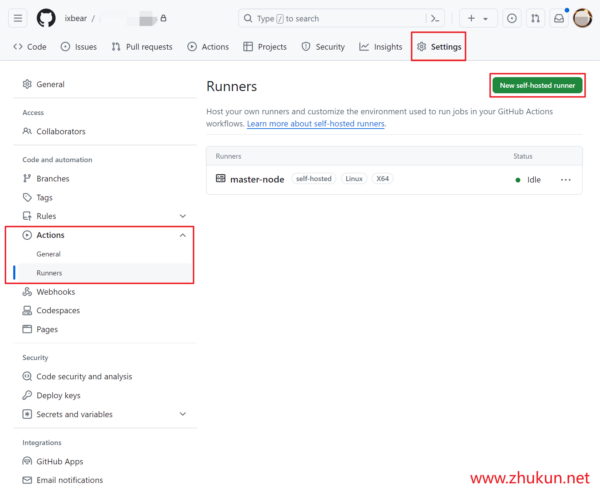Click the Idle status text
This screenshot has height=494, width=600.
pos(534,180)
